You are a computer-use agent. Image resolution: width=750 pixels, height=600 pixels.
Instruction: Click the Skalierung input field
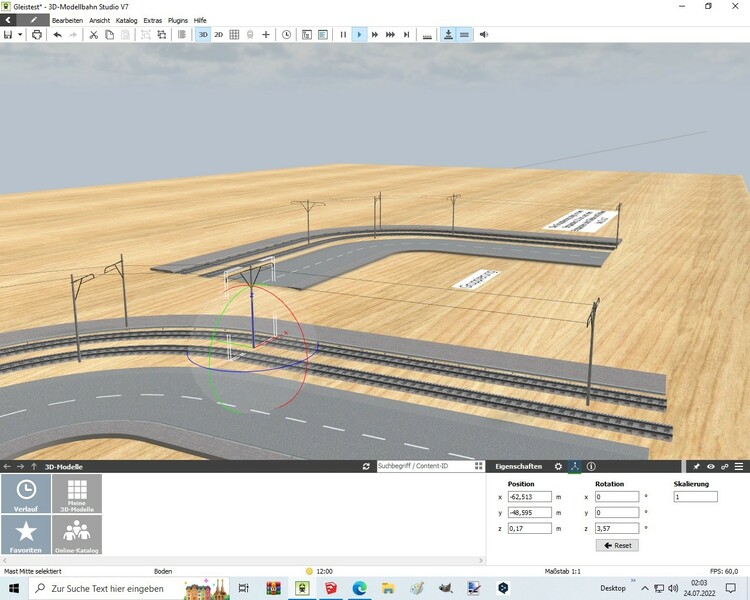(x=695, y=496)
